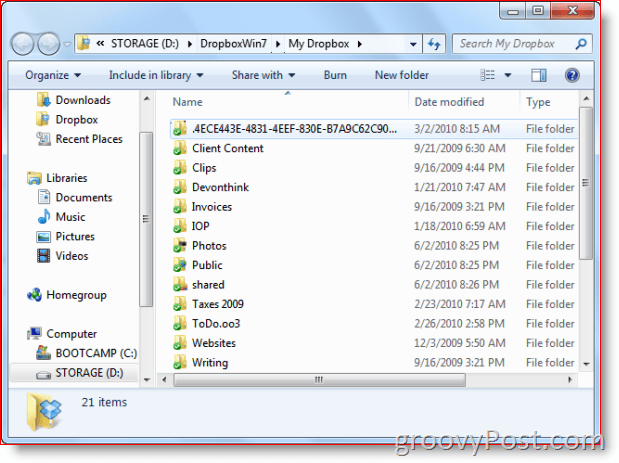Select the Invoices folder icon

point(180,207)
